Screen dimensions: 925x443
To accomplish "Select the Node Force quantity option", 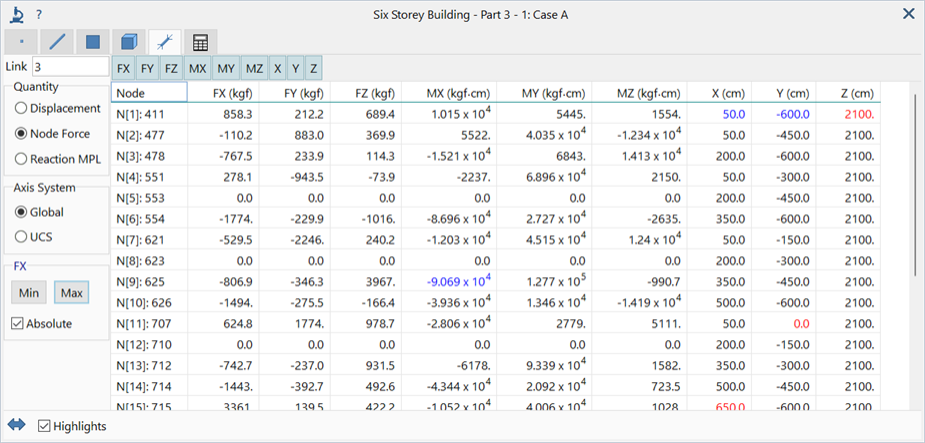I will click(53, 134).
